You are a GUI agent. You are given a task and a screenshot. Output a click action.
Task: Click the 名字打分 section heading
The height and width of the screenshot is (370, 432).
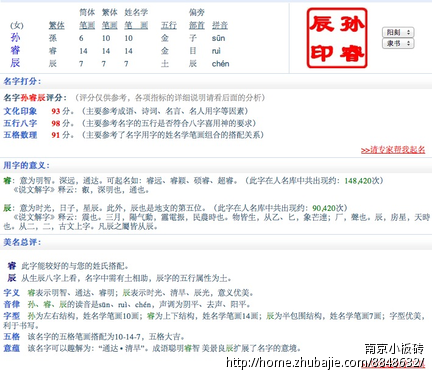[22, 81]
